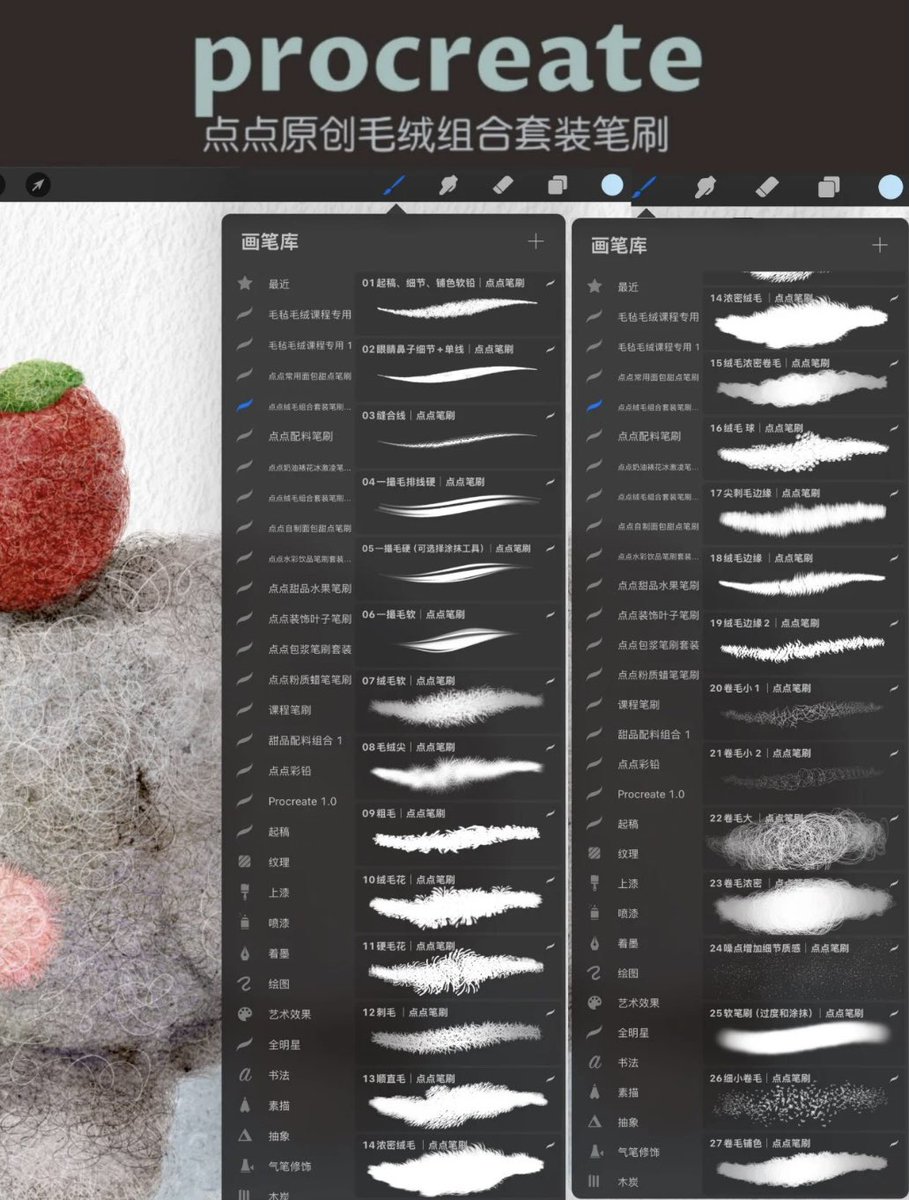Tap the Eraser tool above left brush library
This screenshot has width=909, height=1200.
(503, 185)
